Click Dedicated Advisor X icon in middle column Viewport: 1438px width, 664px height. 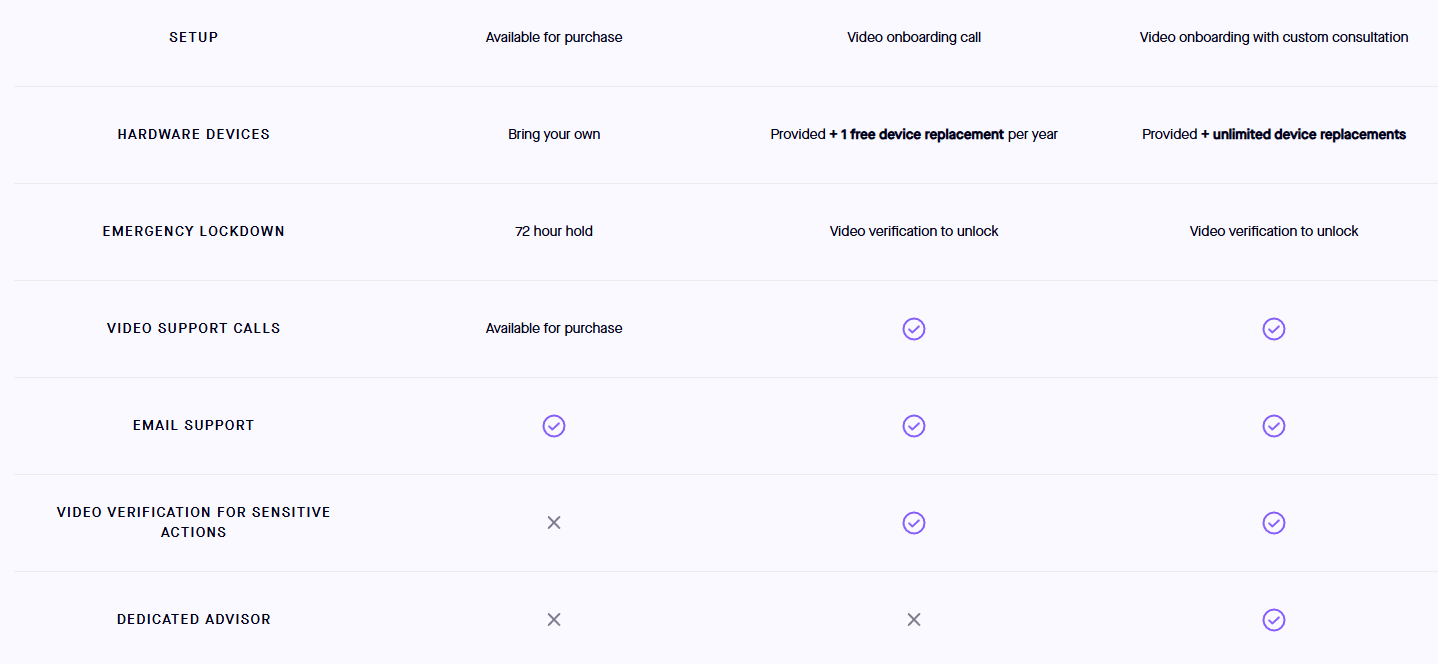pyautogui.click(x=914, y=620)
